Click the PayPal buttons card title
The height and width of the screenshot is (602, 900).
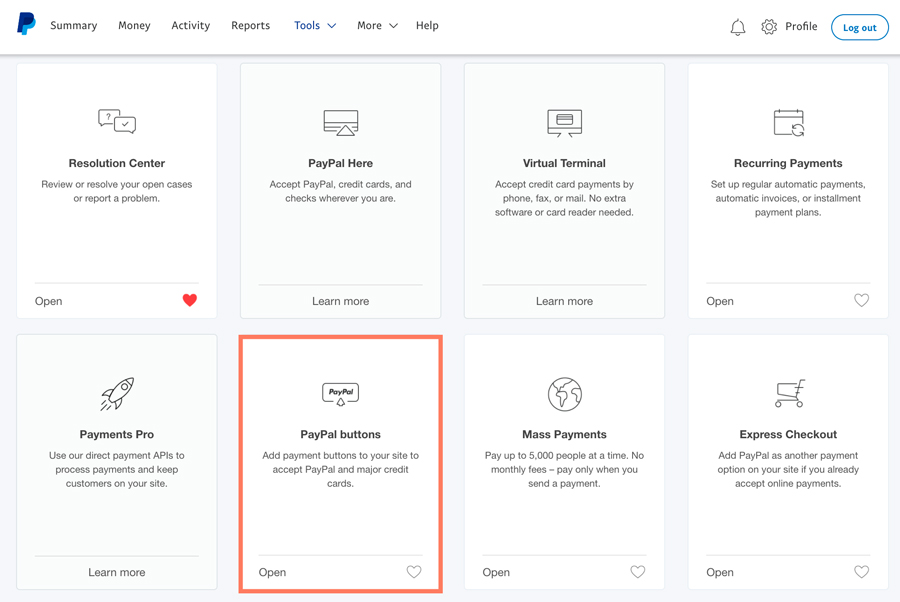click(340, 434)
